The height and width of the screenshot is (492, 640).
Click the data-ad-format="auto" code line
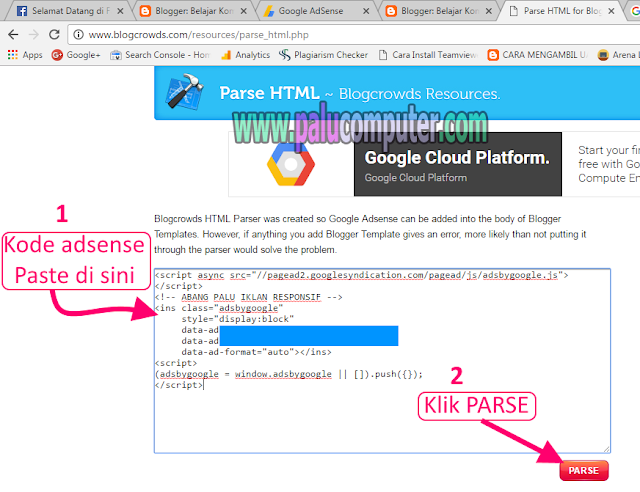(x=256, y=352)
